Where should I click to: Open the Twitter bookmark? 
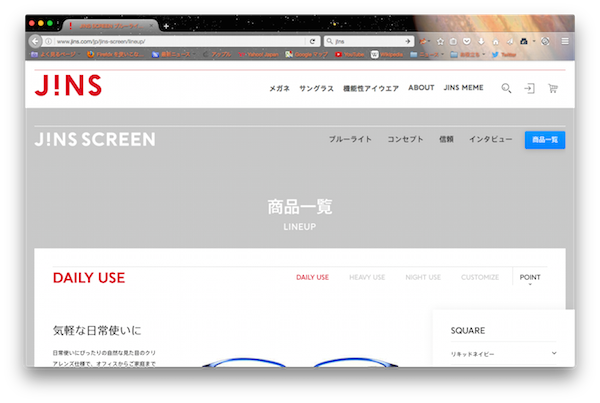pos(504,54)
